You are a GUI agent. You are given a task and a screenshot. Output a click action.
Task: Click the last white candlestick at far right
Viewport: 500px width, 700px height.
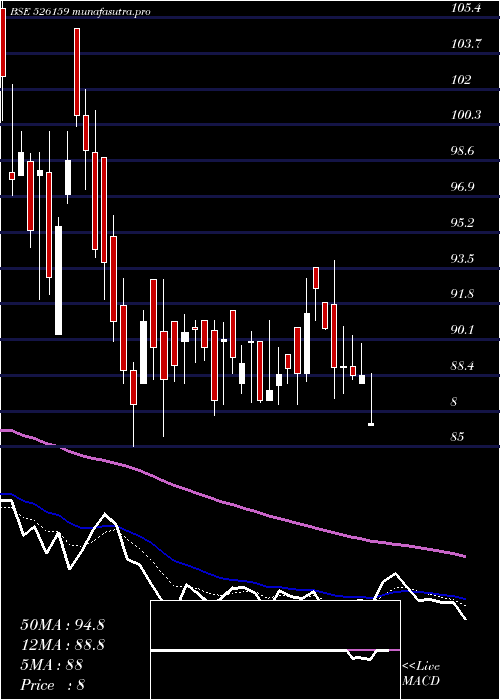tap(371, 424)
